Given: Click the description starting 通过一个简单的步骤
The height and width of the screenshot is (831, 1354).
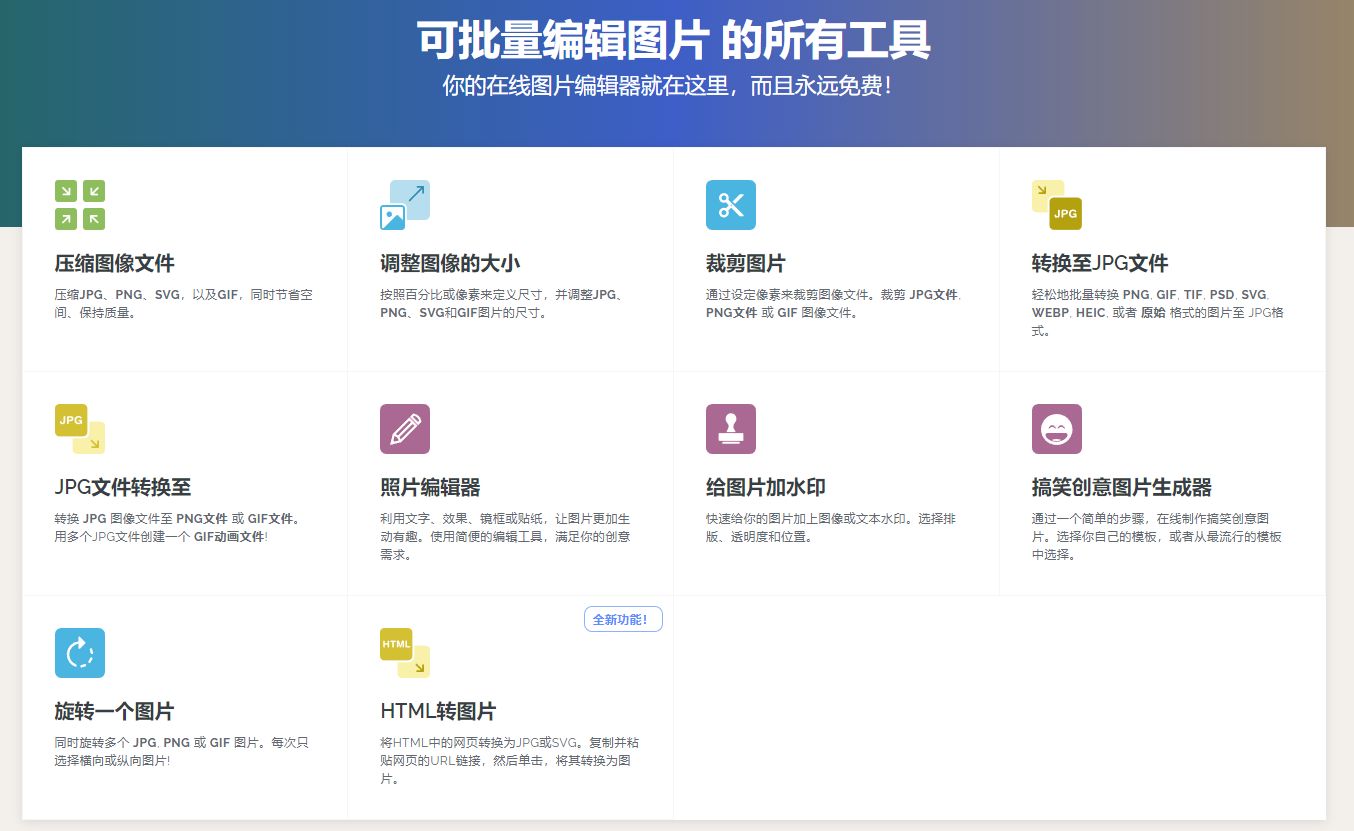Looking at the screenshot, I should [1157, 537].
